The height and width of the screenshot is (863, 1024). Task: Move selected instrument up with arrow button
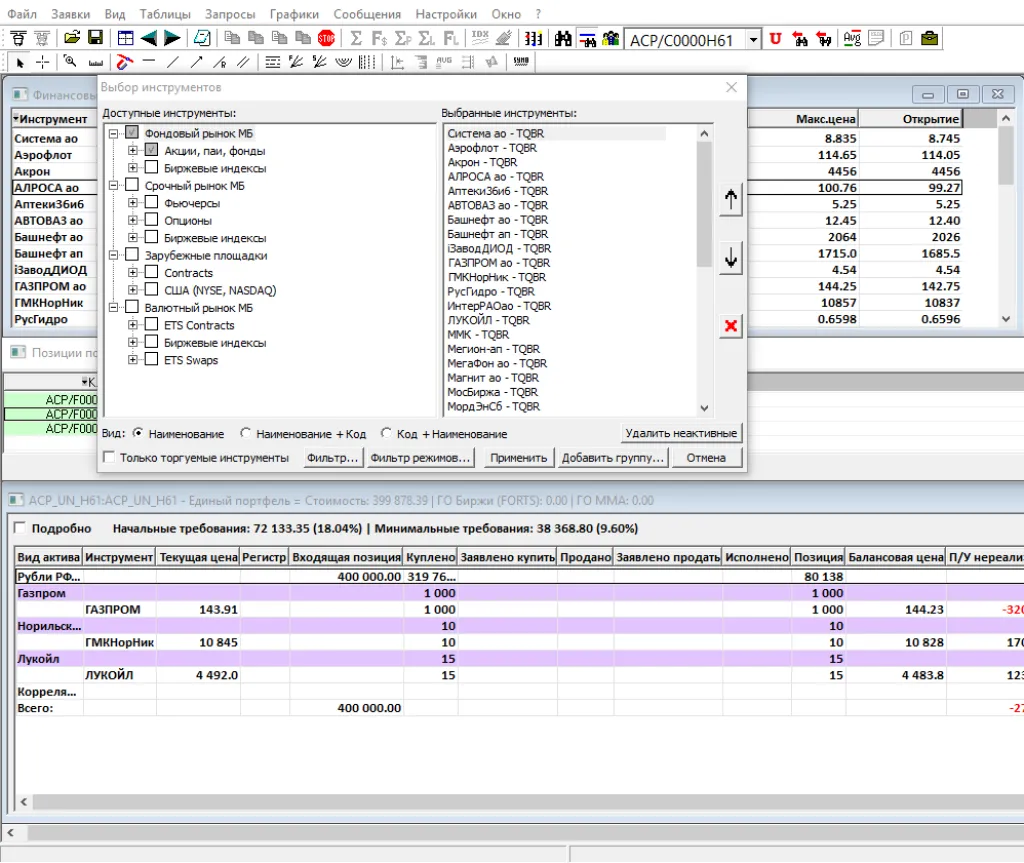(x=731, y=200)
